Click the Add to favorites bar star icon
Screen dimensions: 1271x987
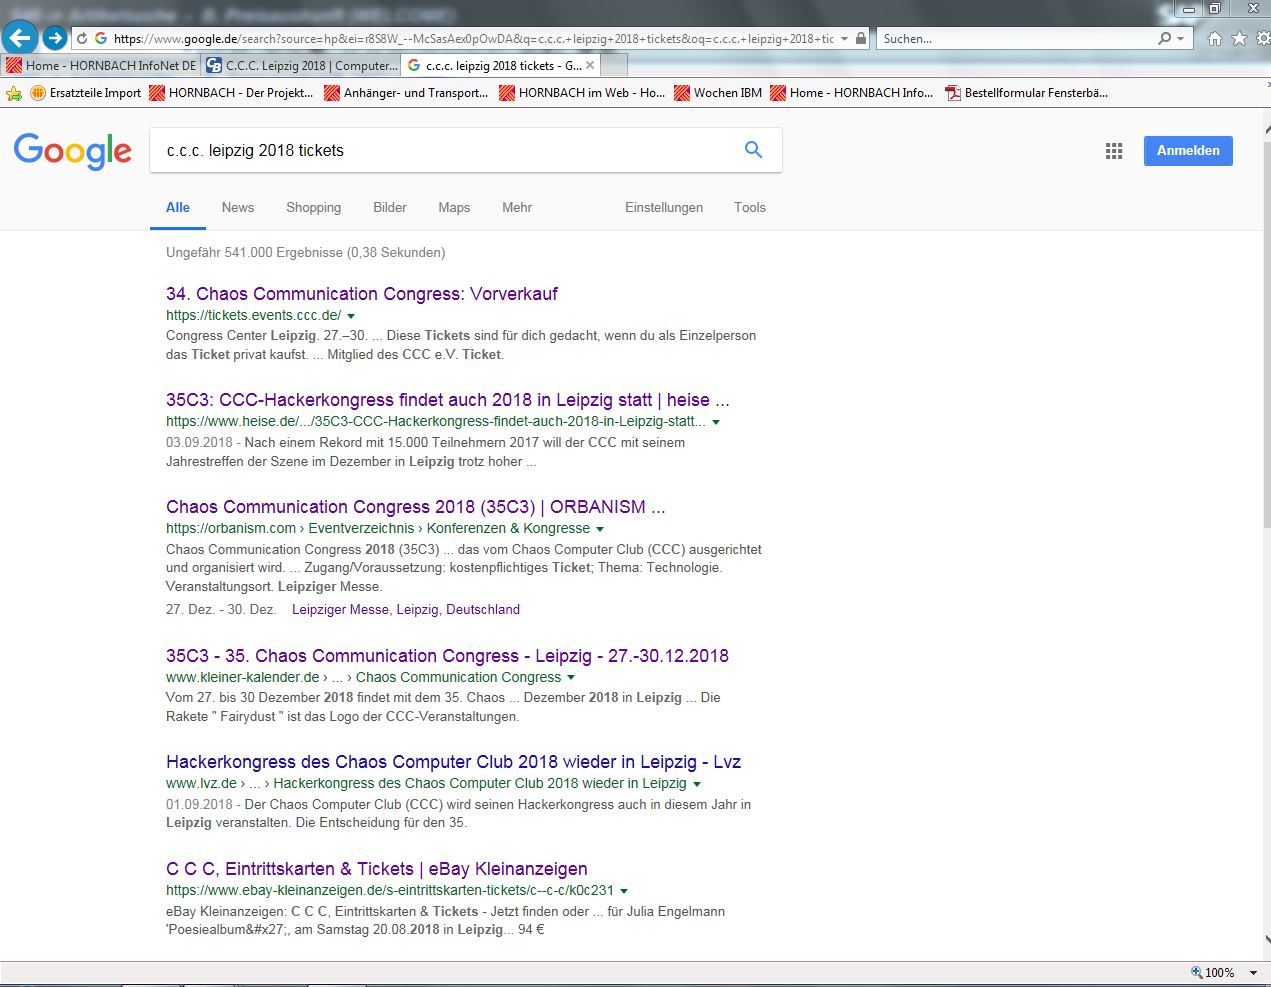pyautogui.click(x=14, y=93)
